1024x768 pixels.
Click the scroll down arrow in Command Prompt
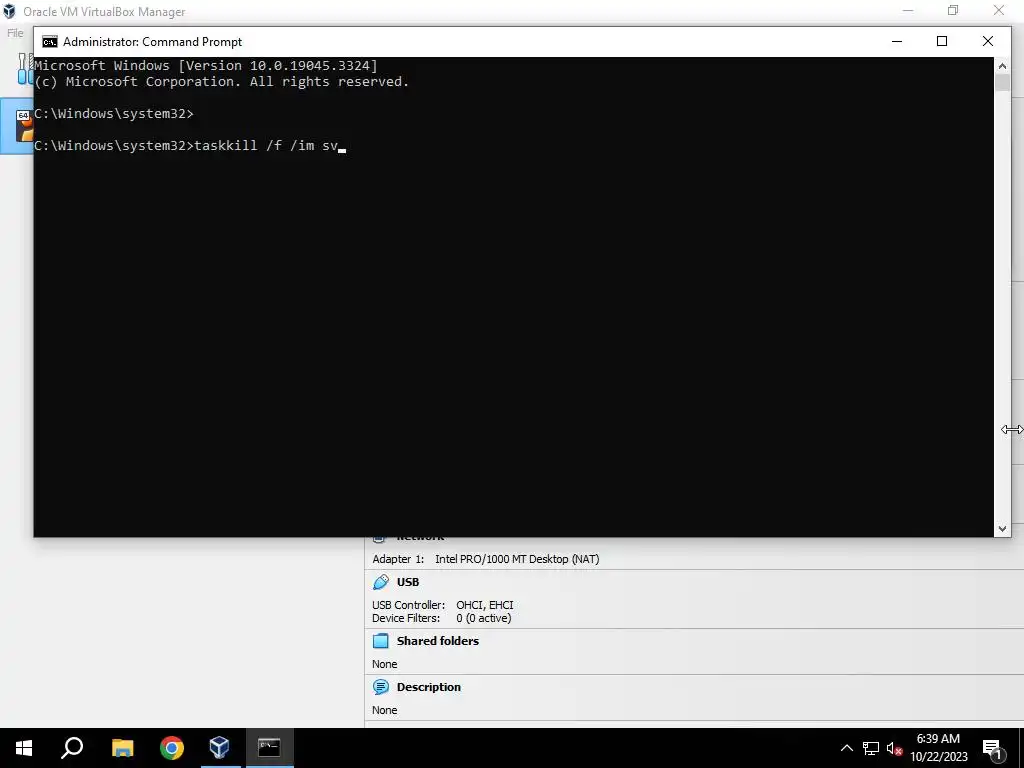tap(1002, 529)
